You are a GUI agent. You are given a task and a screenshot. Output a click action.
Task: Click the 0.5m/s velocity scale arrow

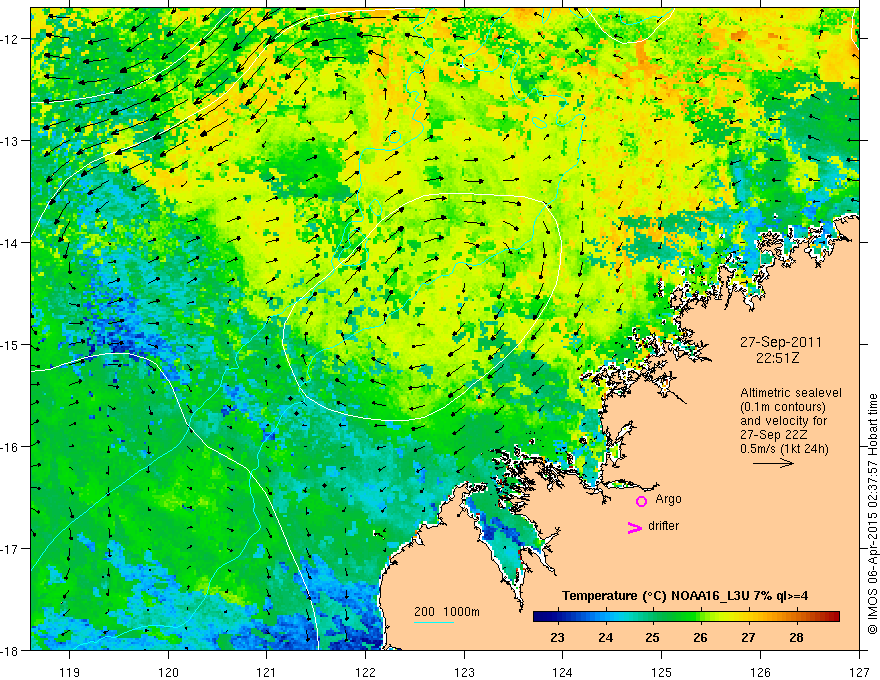(773, 463)
